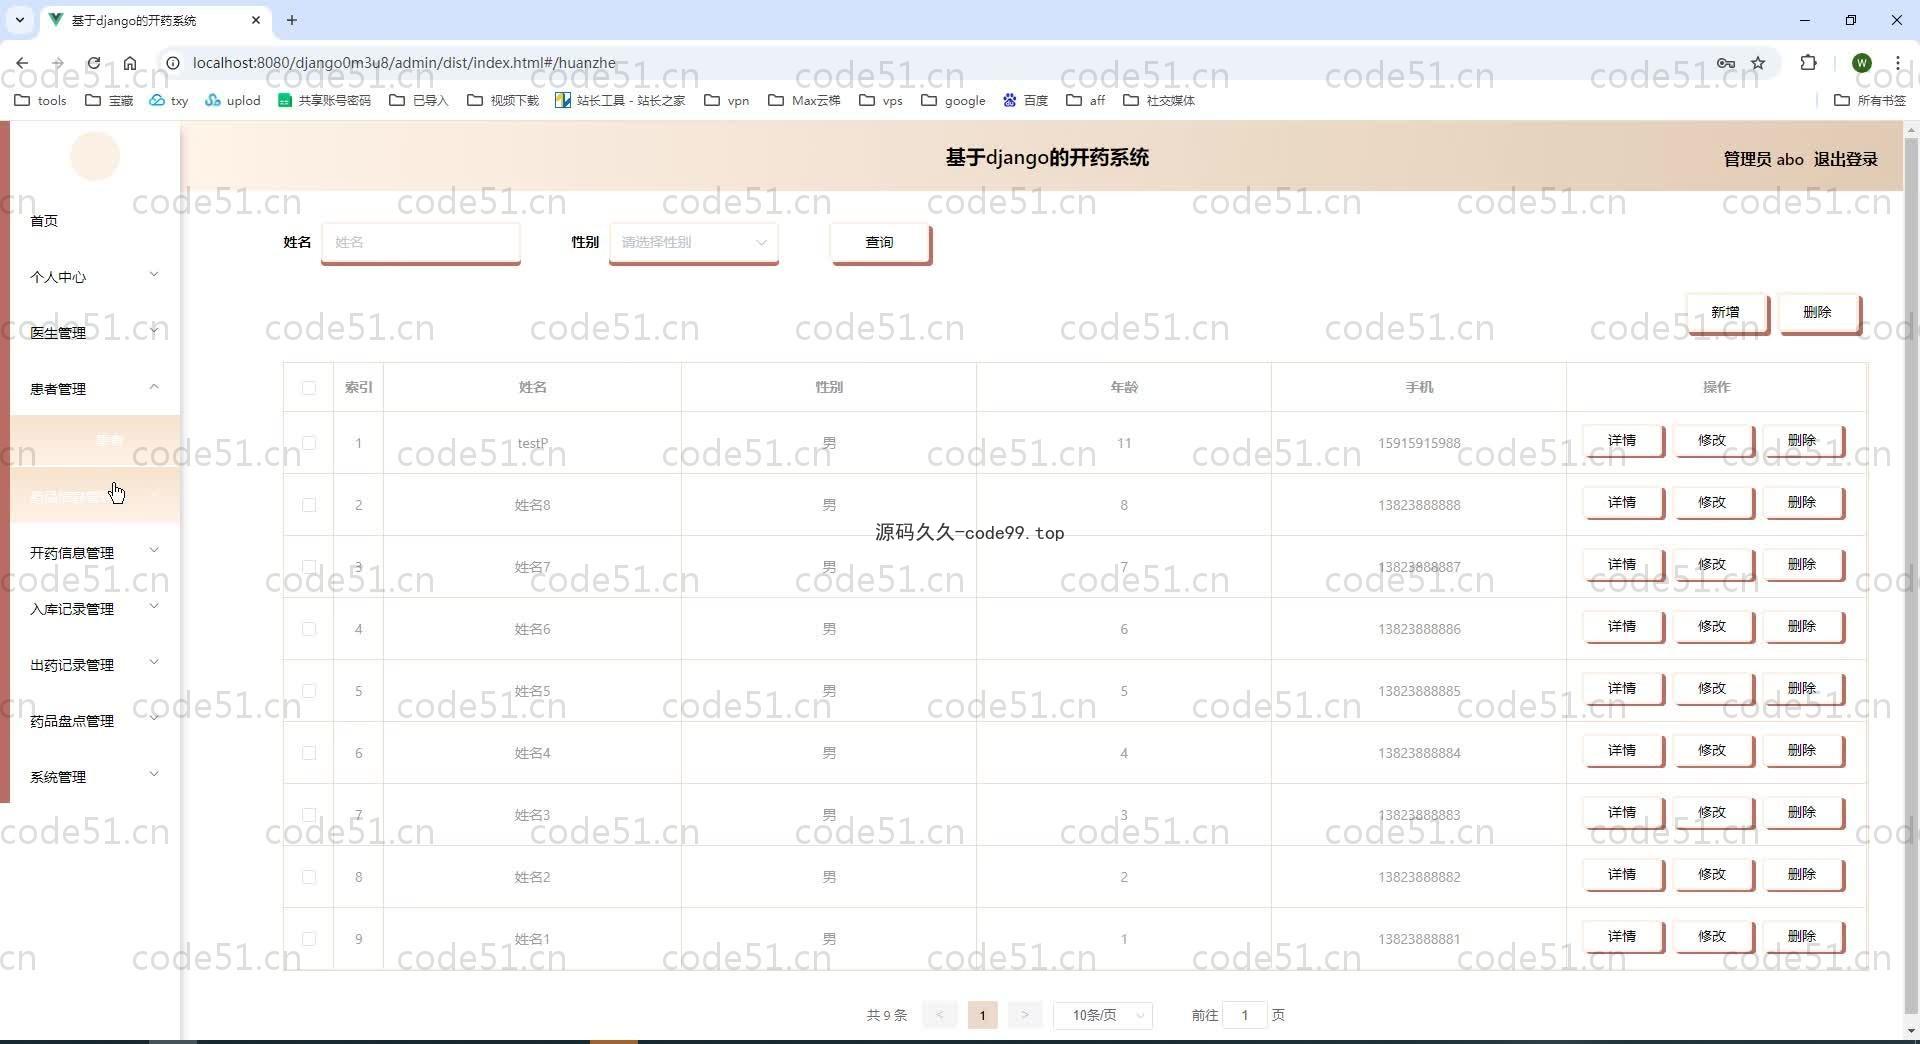Click 退出登录 to log out
Image resolution: width=1920 pixels, height=1044 pixels.
(x=1846, y=159)
